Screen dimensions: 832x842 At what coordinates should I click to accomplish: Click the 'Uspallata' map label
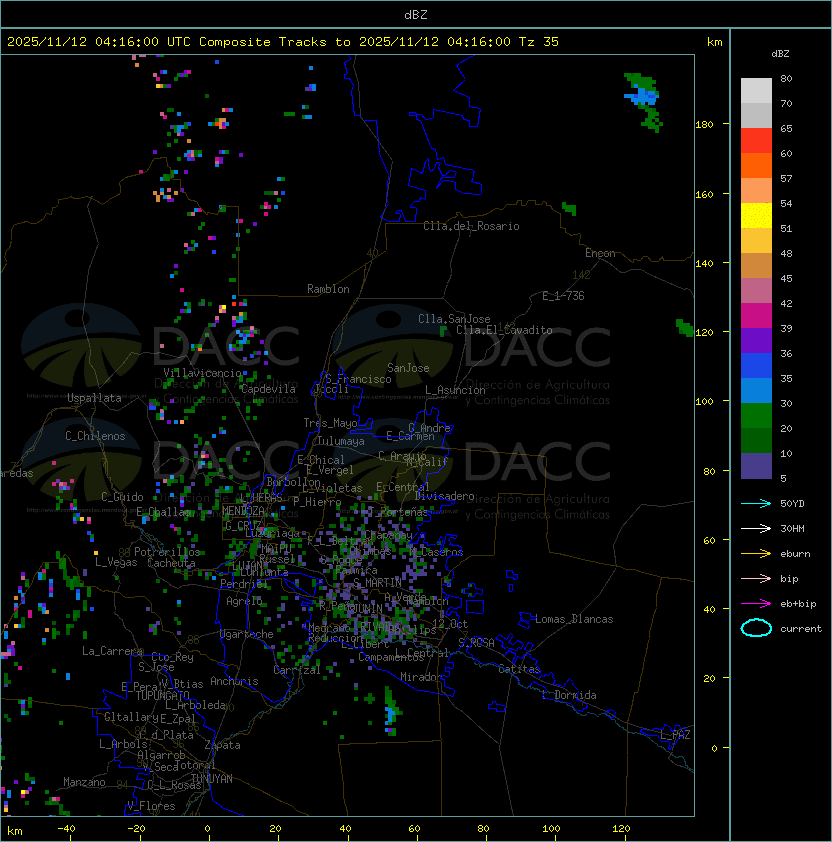94,398
